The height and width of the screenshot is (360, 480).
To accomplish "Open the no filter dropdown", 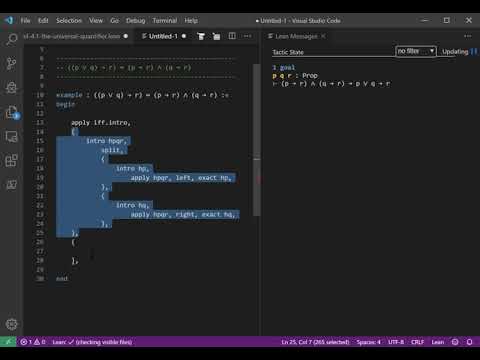I will click(x=416, y=51).
